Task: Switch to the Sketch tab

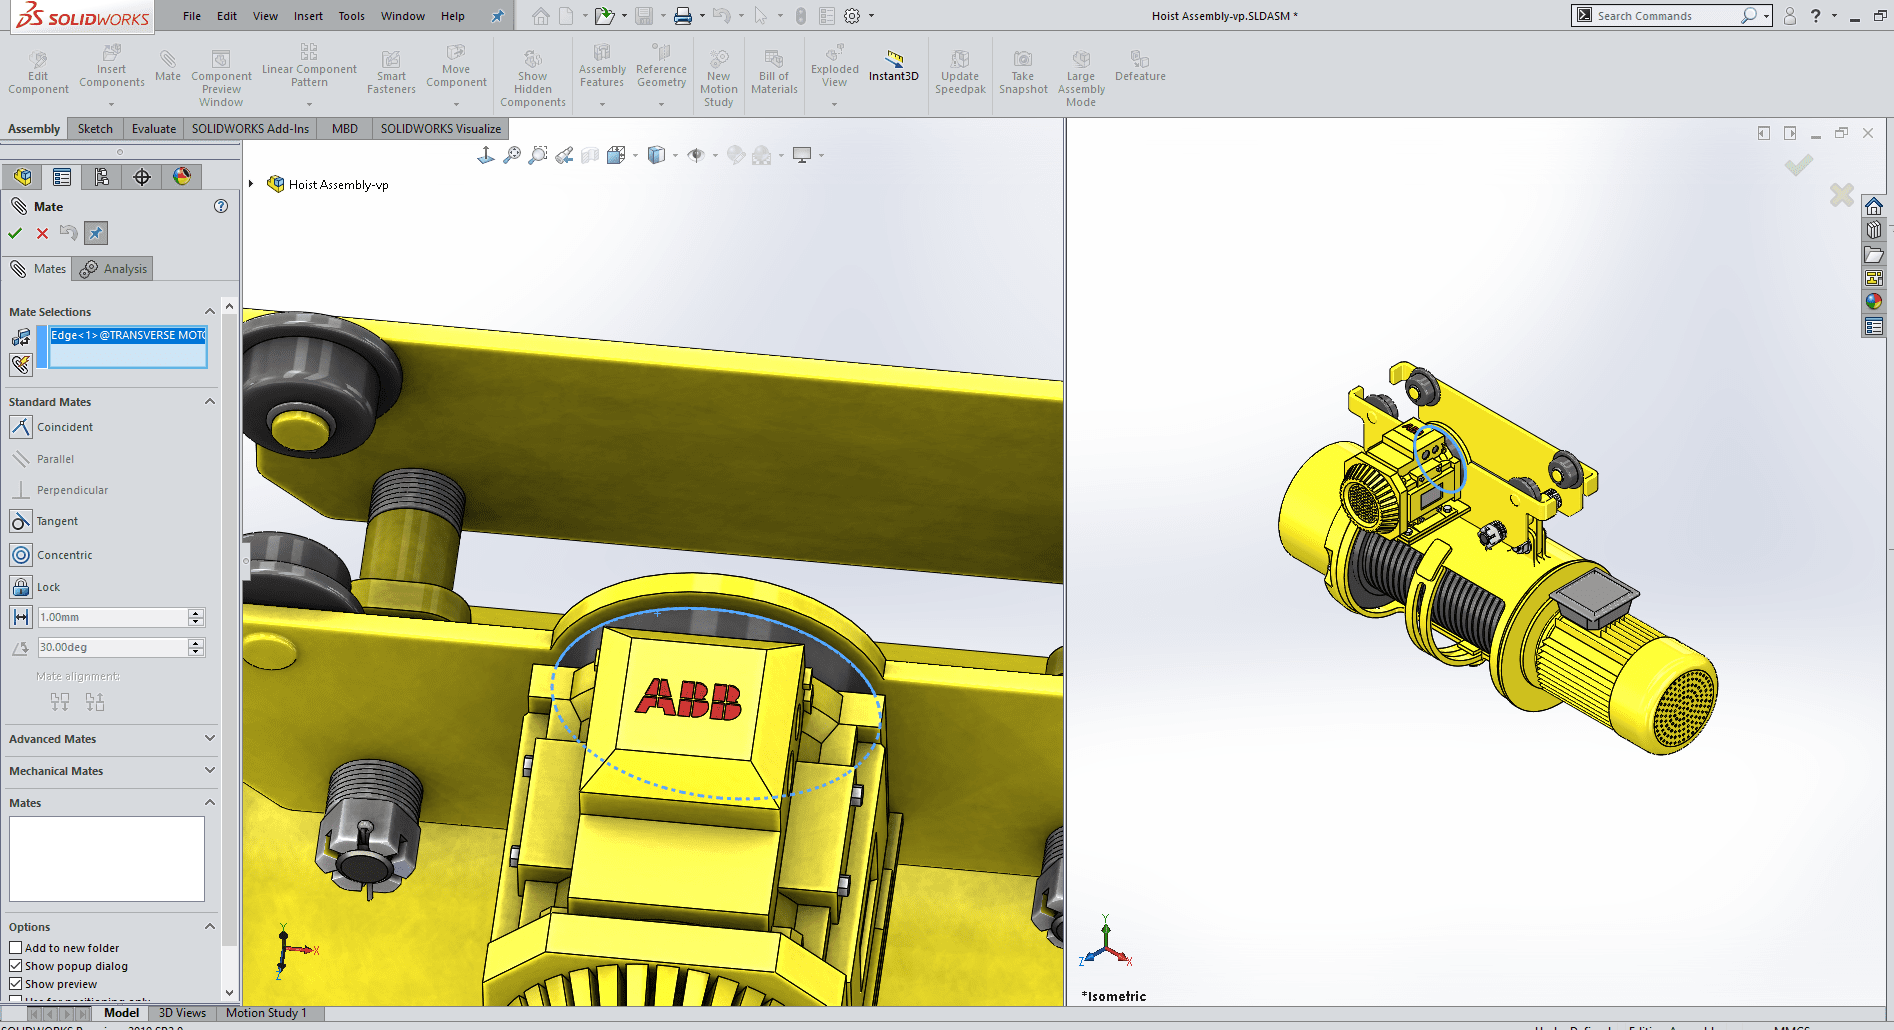Action: click(95, 129)
